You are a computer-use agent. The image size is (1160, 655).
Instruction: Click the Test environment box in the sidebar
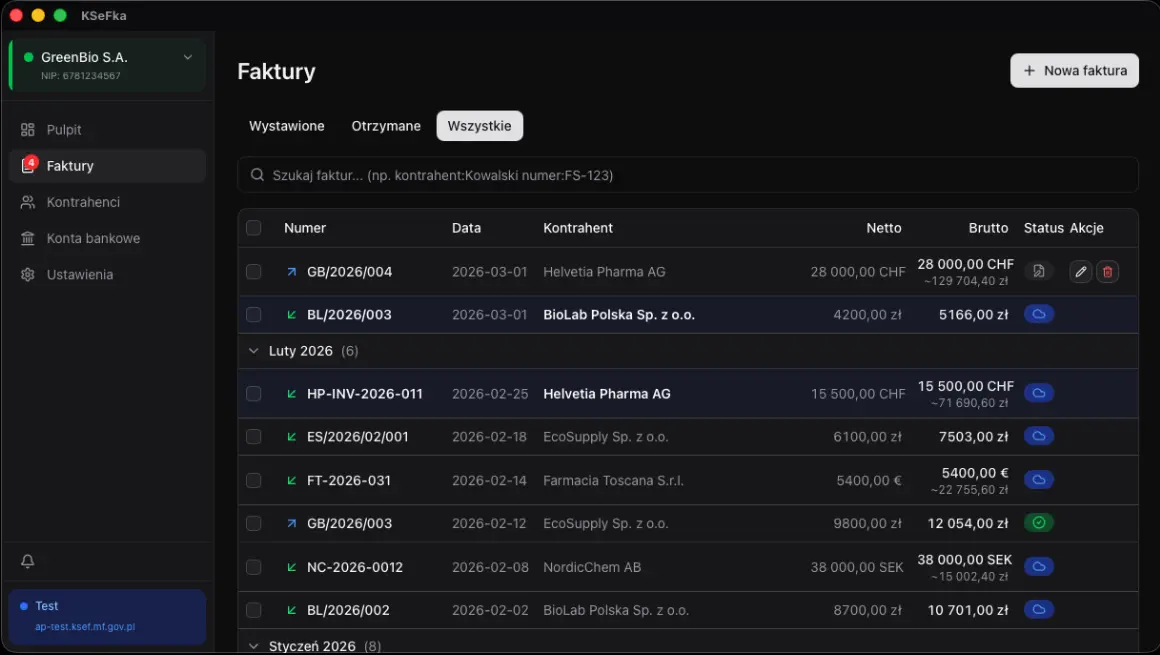(107, 616)
